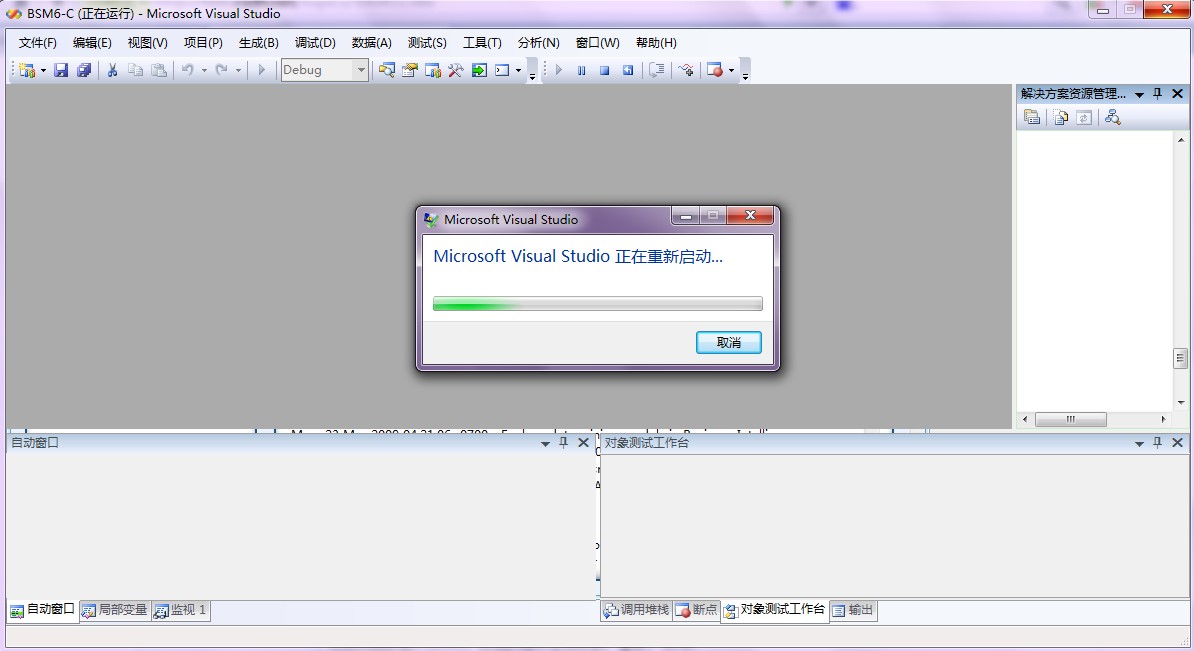The width and height of the screenshot is (1194, 651).
Task: Open the 数据(A) menu
Action: [372, 43]
